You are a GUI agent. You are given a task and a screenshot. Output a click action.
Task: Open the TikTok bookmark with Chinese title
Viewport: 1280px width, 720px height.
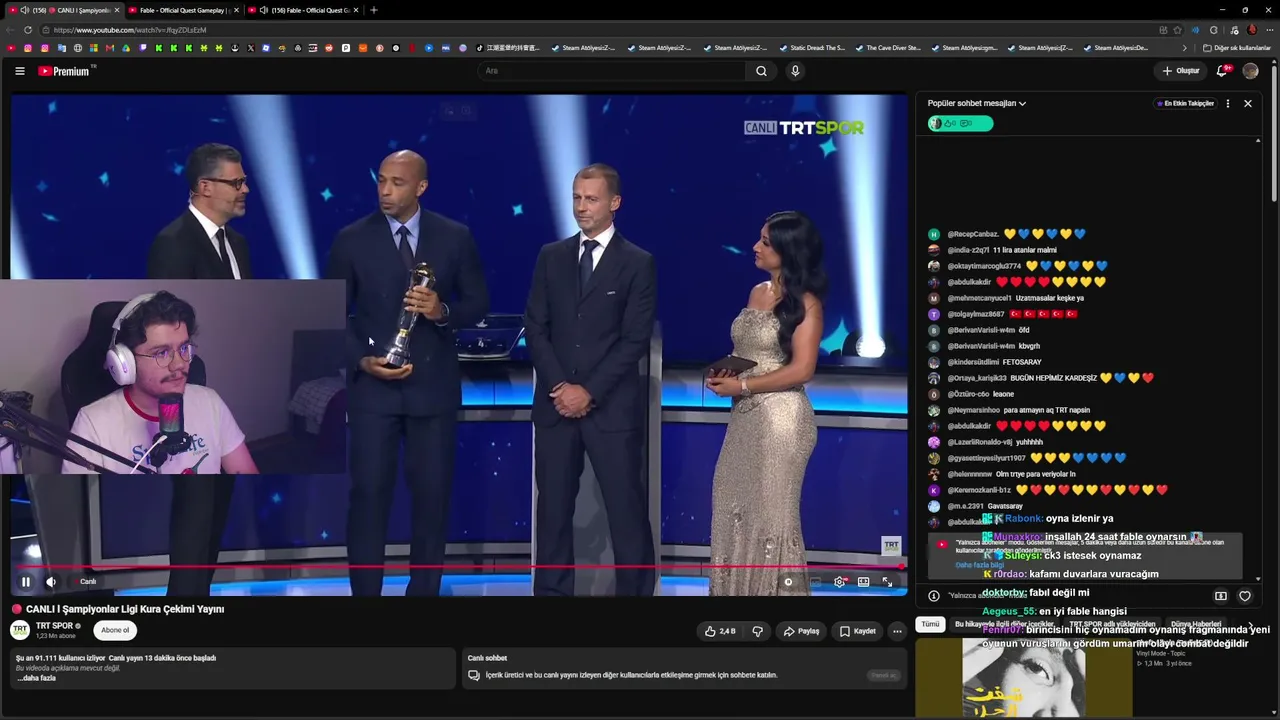tap(508, 48)
